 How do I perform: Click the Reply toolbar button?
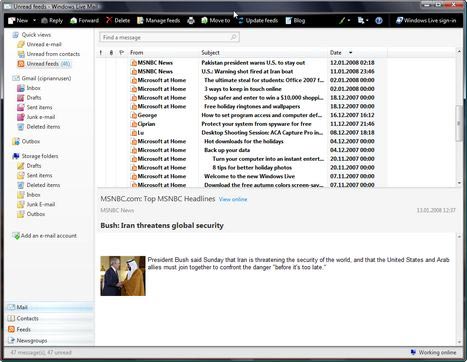pyautogui.click(x=52, y=21)
